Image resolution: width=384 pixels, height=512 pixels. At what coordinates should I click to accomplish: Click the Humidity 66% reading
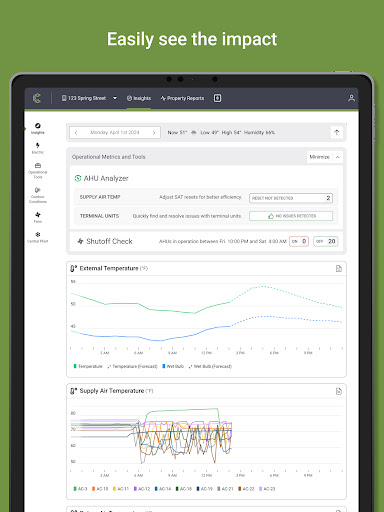coord(259,132)
